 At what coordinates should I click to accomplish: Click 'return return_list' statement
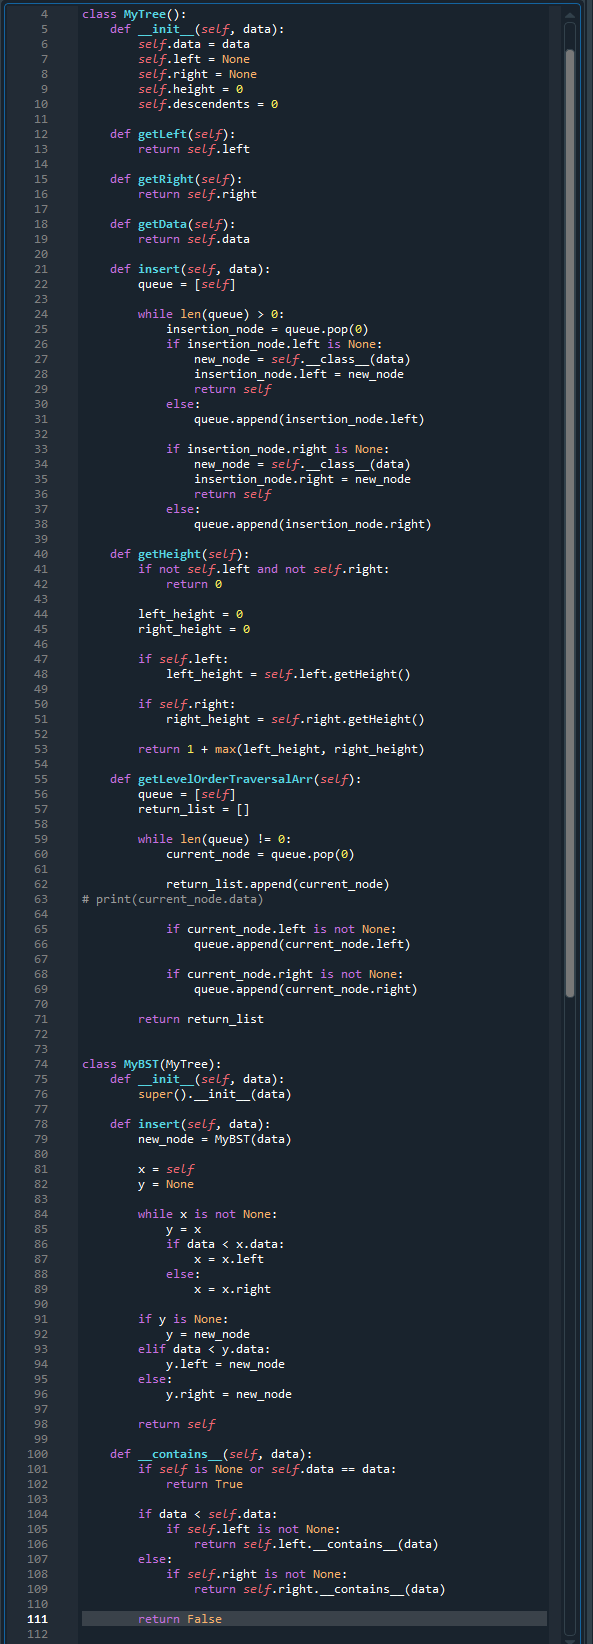coord(201,1019)
